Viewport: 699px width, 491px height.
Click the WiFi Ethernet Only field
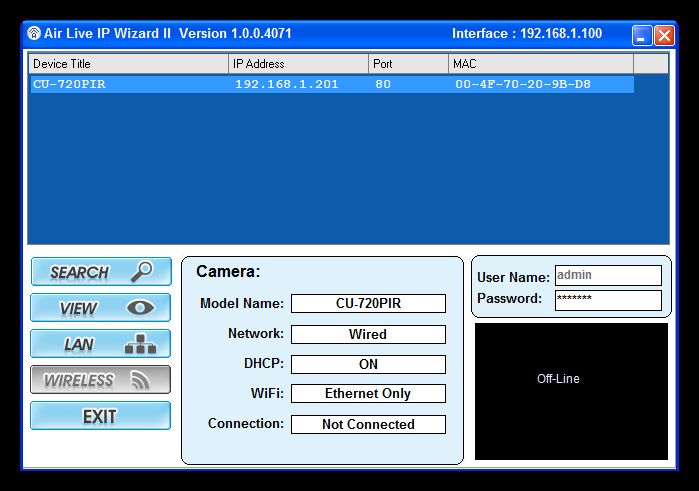tap(368, 394)
